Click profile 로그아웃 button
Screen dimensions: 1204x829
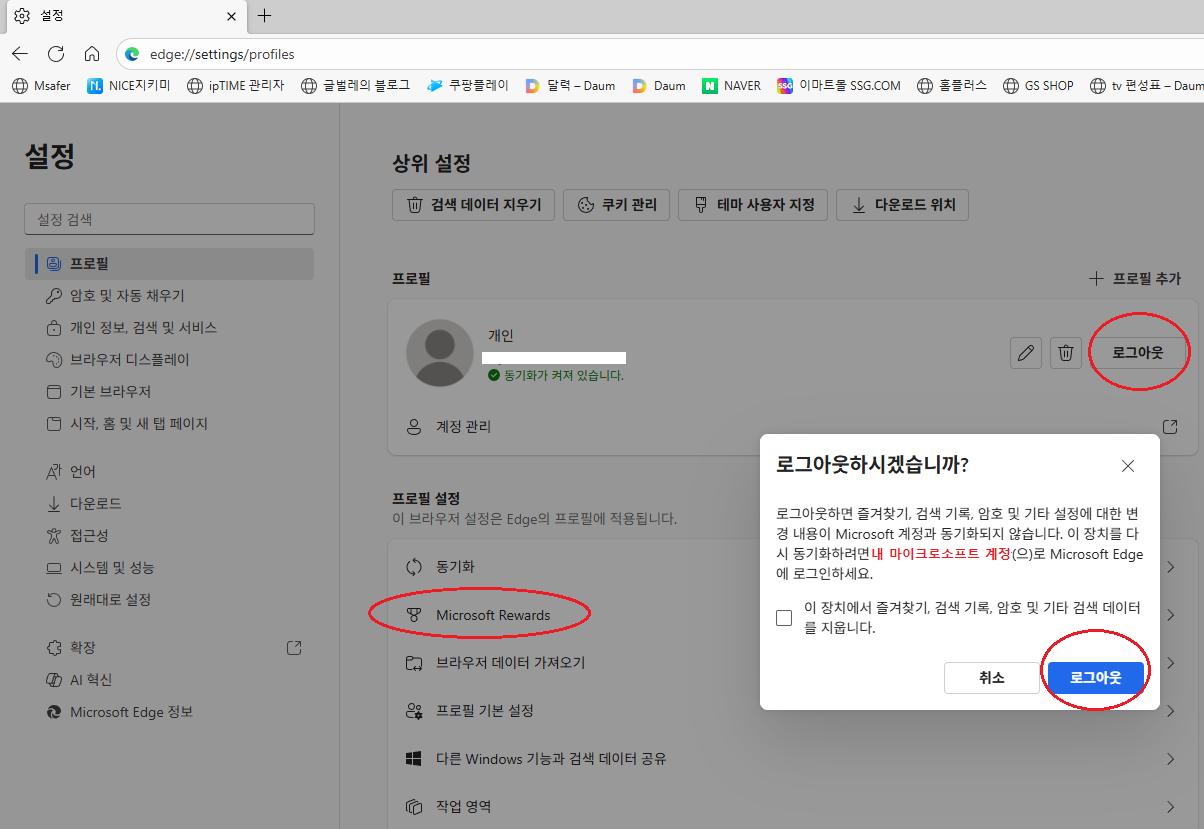click(1138, 353)
